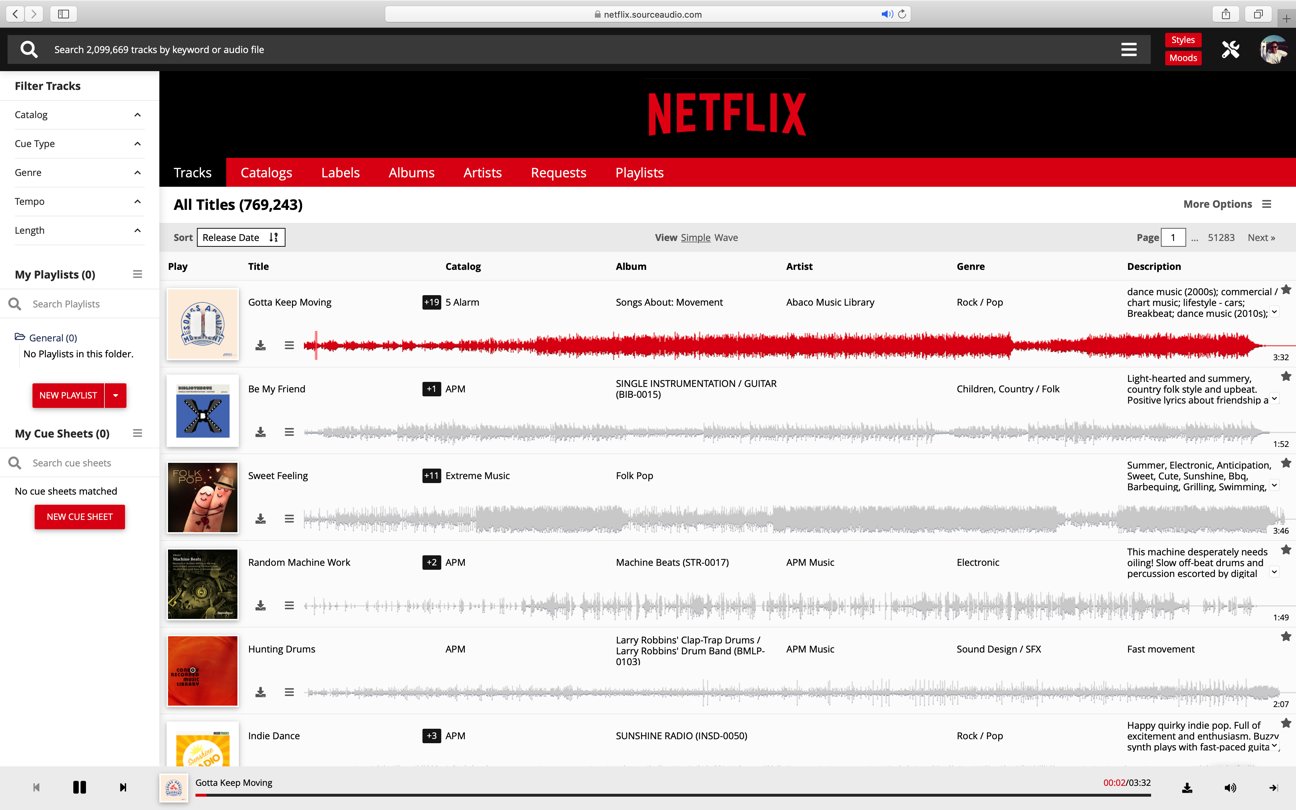Click Sweet Feeling album art thumbnail
Image resolution: width=1296 pixels, height=810 pixels.
coord(203,498)
